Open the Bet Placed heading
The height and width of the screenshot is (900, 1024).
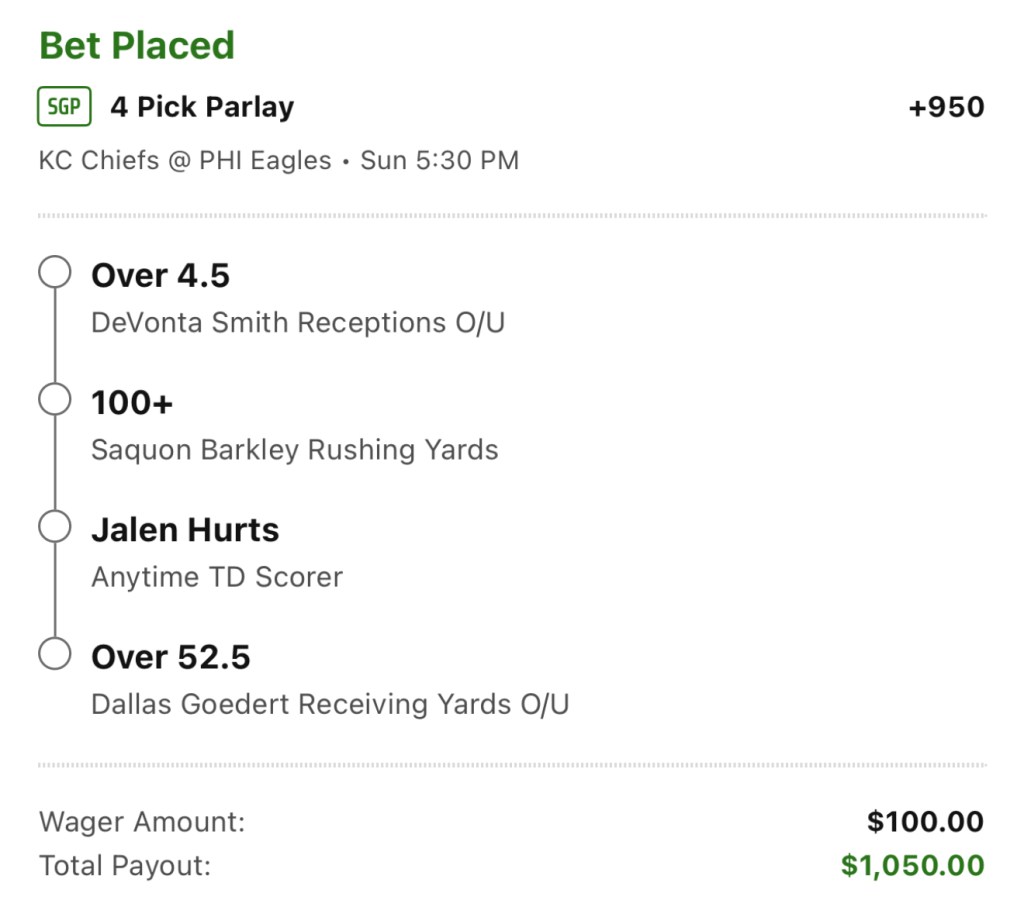136,45
